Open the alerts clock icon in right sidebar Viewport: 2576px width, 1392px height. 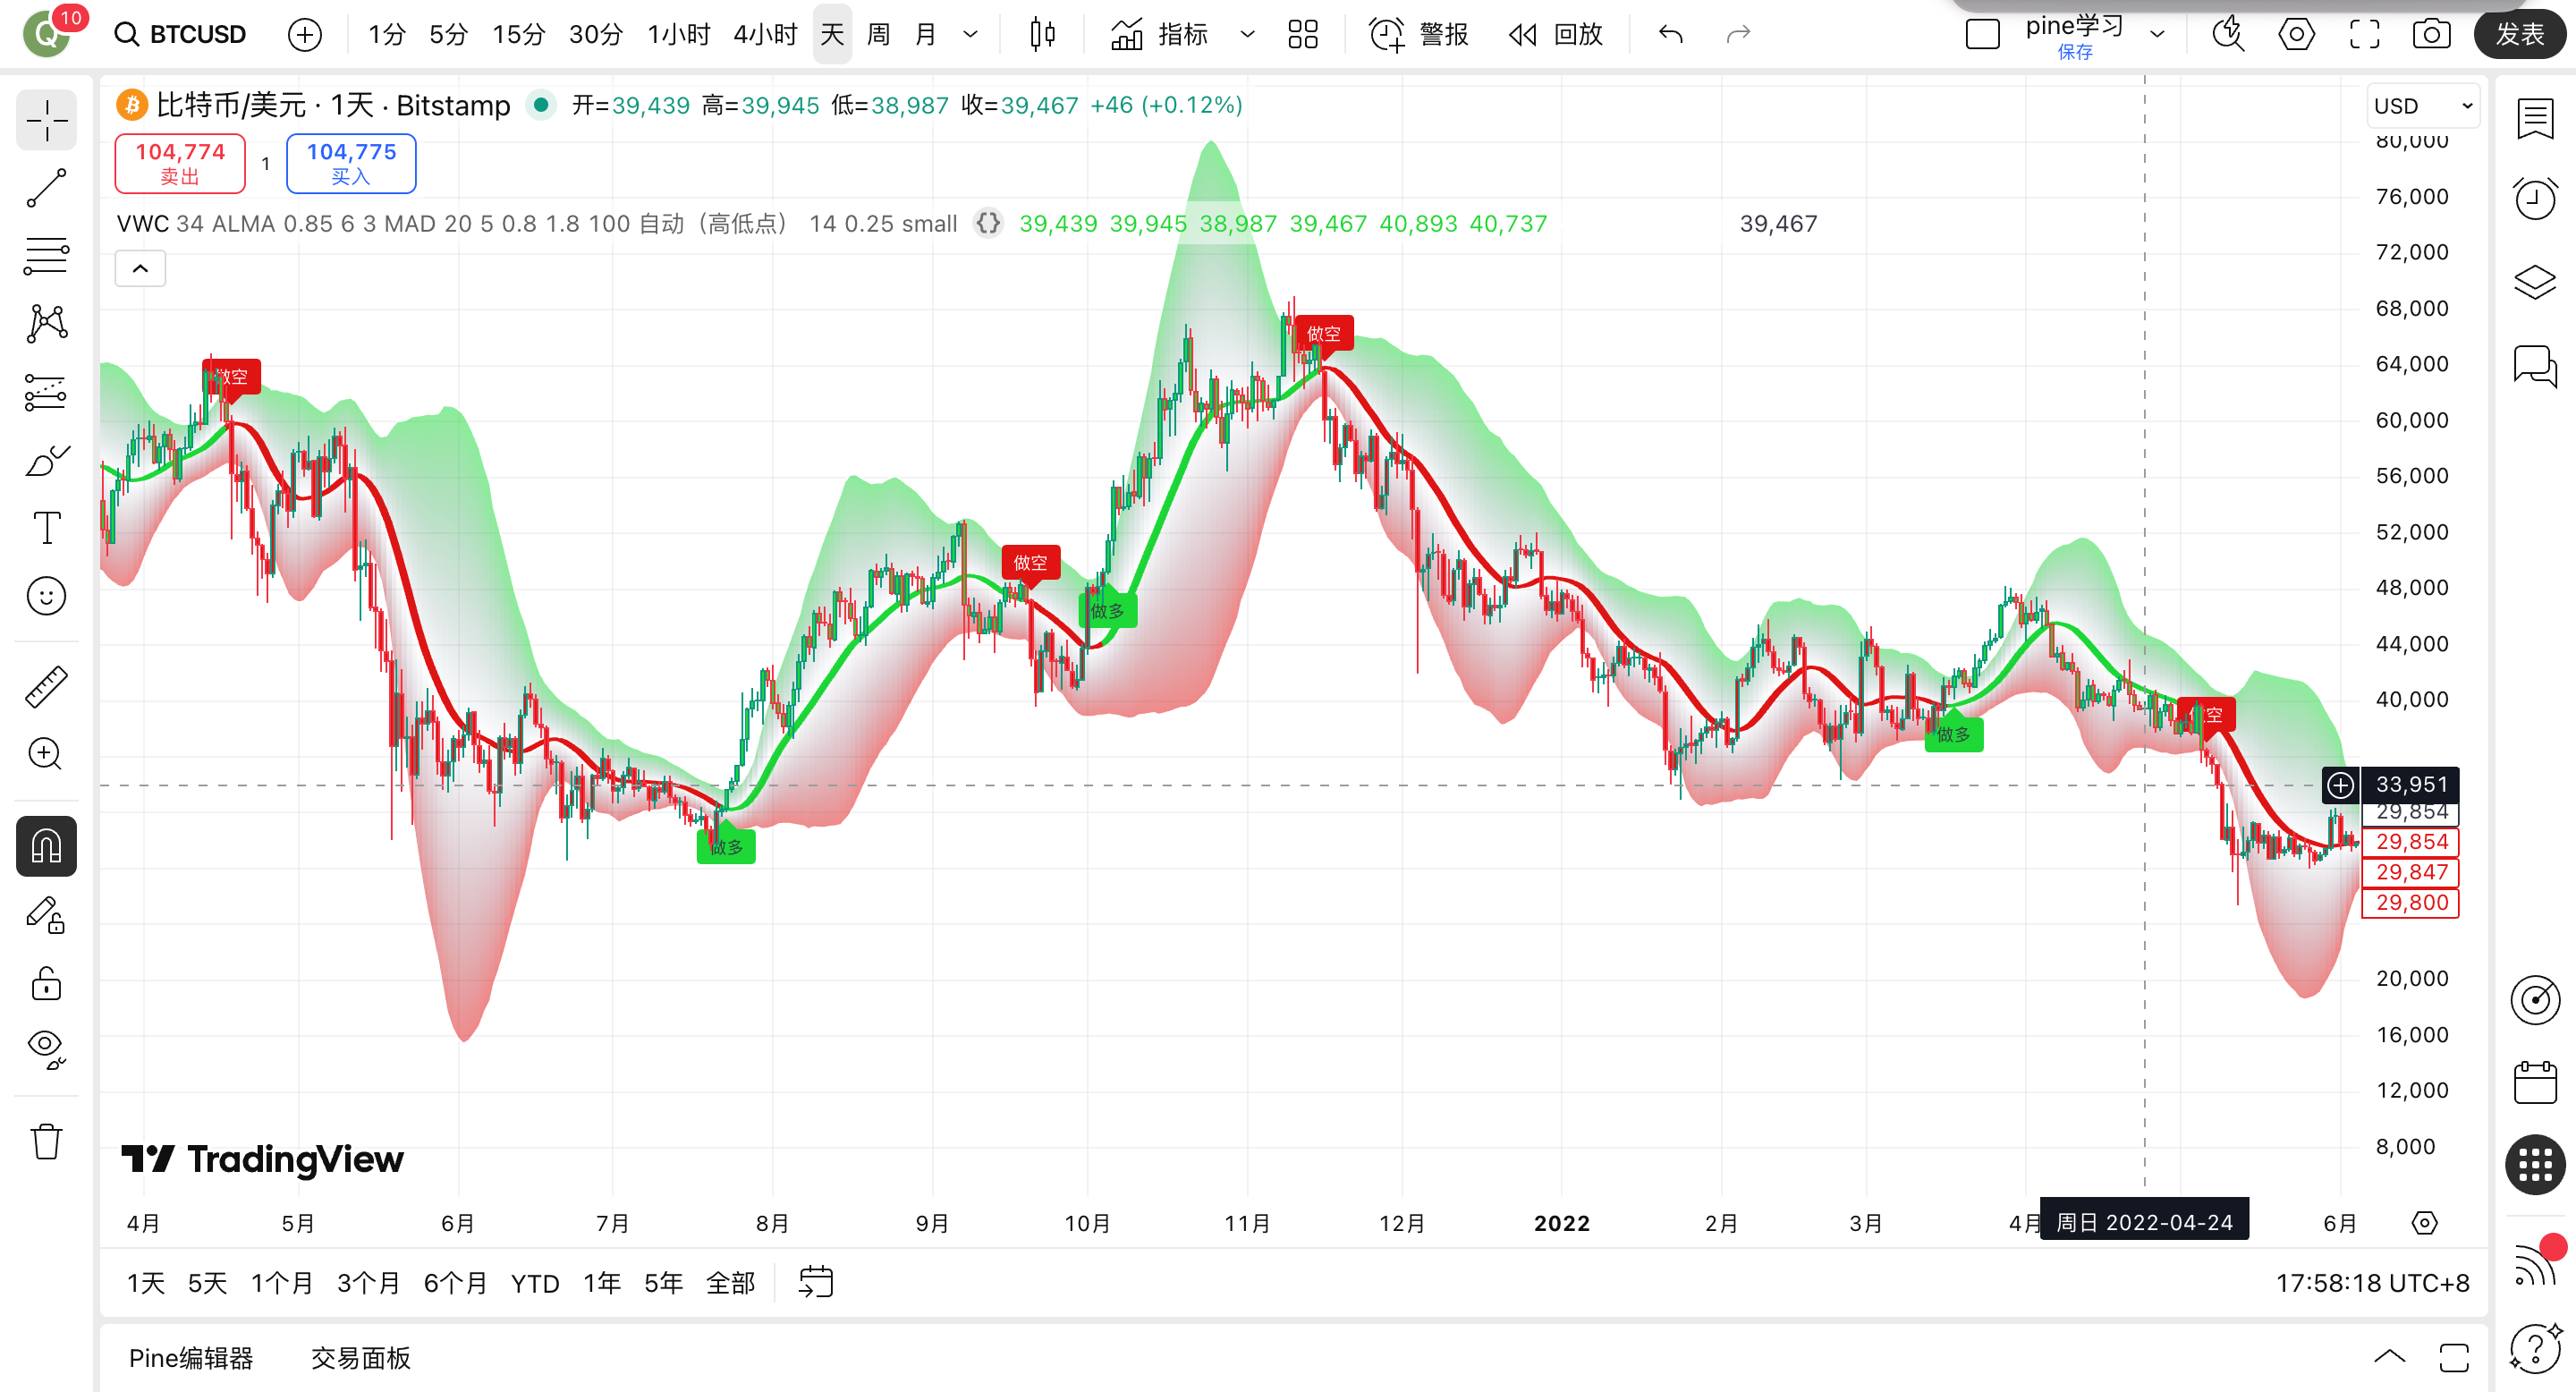pos(2534,199)
